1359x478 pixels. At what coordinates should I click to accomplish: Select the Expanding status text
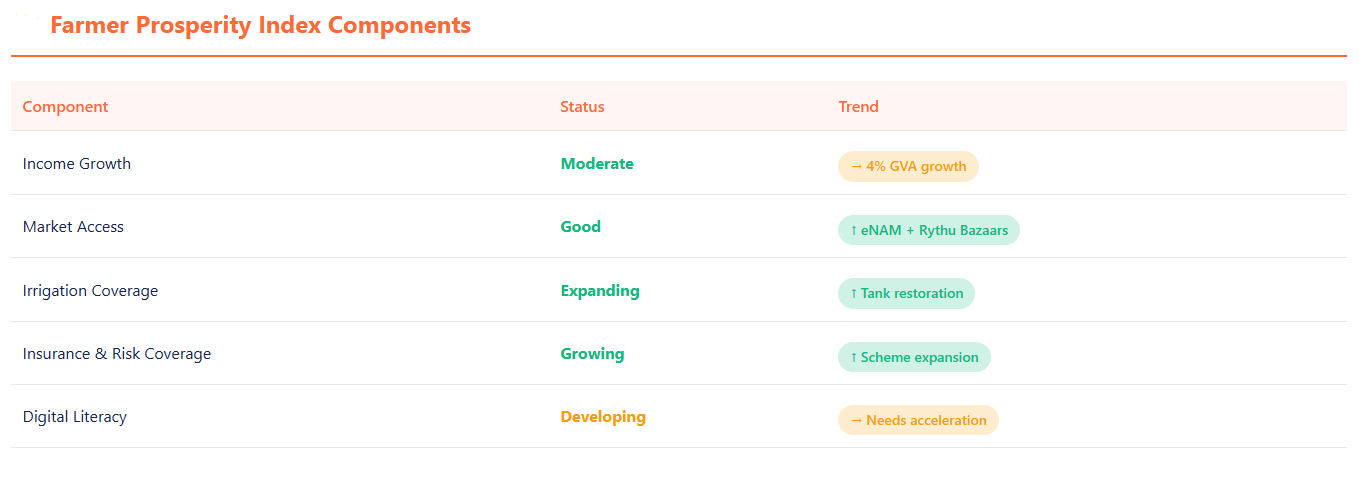point(600,291)
